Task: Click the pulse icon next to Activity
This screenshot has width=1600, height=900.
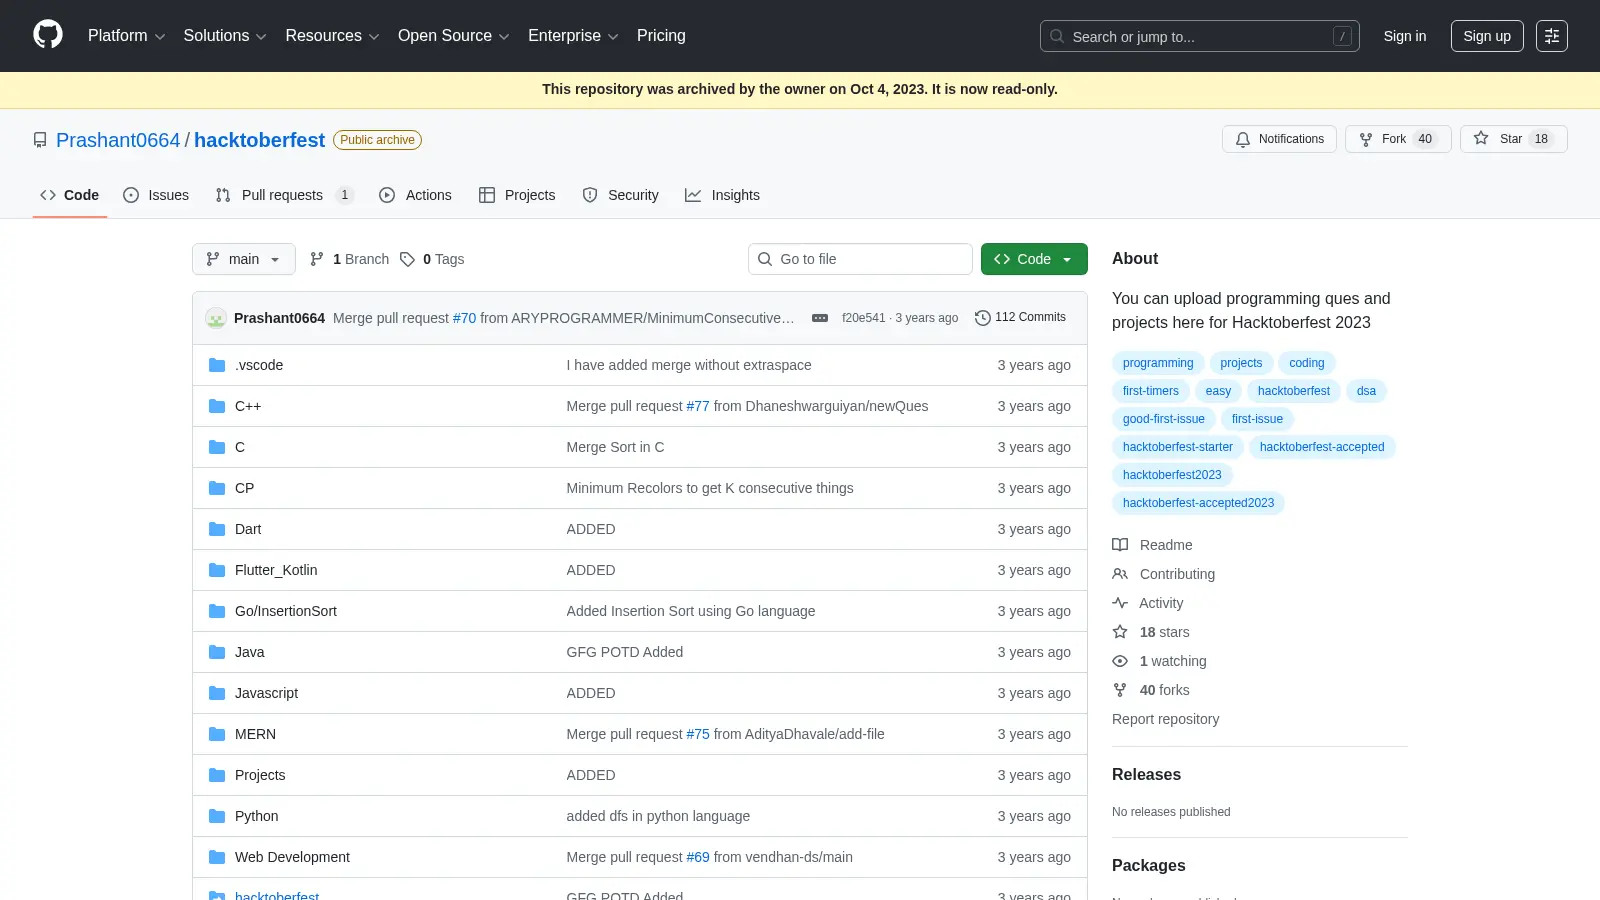Action: click(1120, 603)
